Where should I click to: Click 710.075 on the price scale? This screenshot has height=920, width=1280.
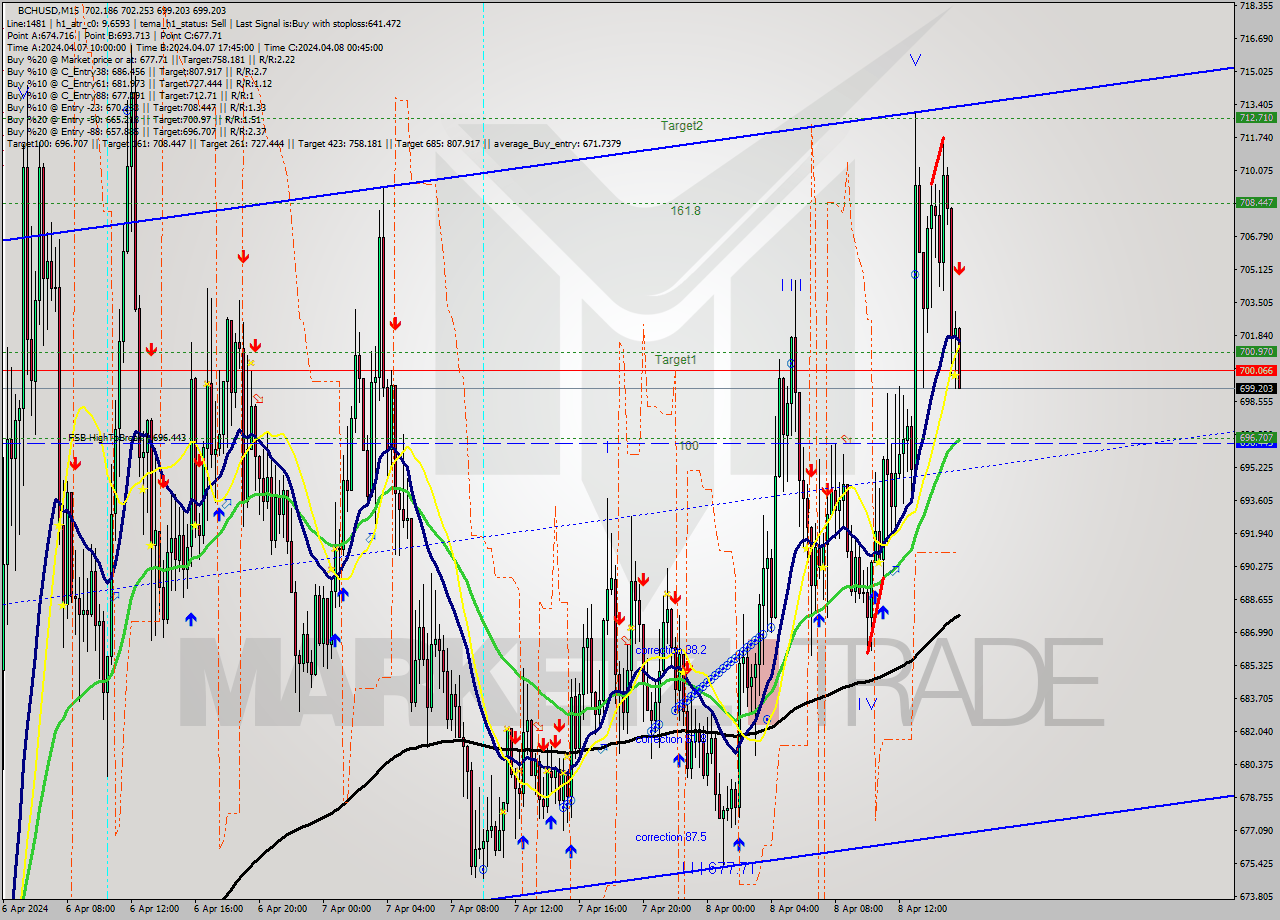click(1256, 171)
